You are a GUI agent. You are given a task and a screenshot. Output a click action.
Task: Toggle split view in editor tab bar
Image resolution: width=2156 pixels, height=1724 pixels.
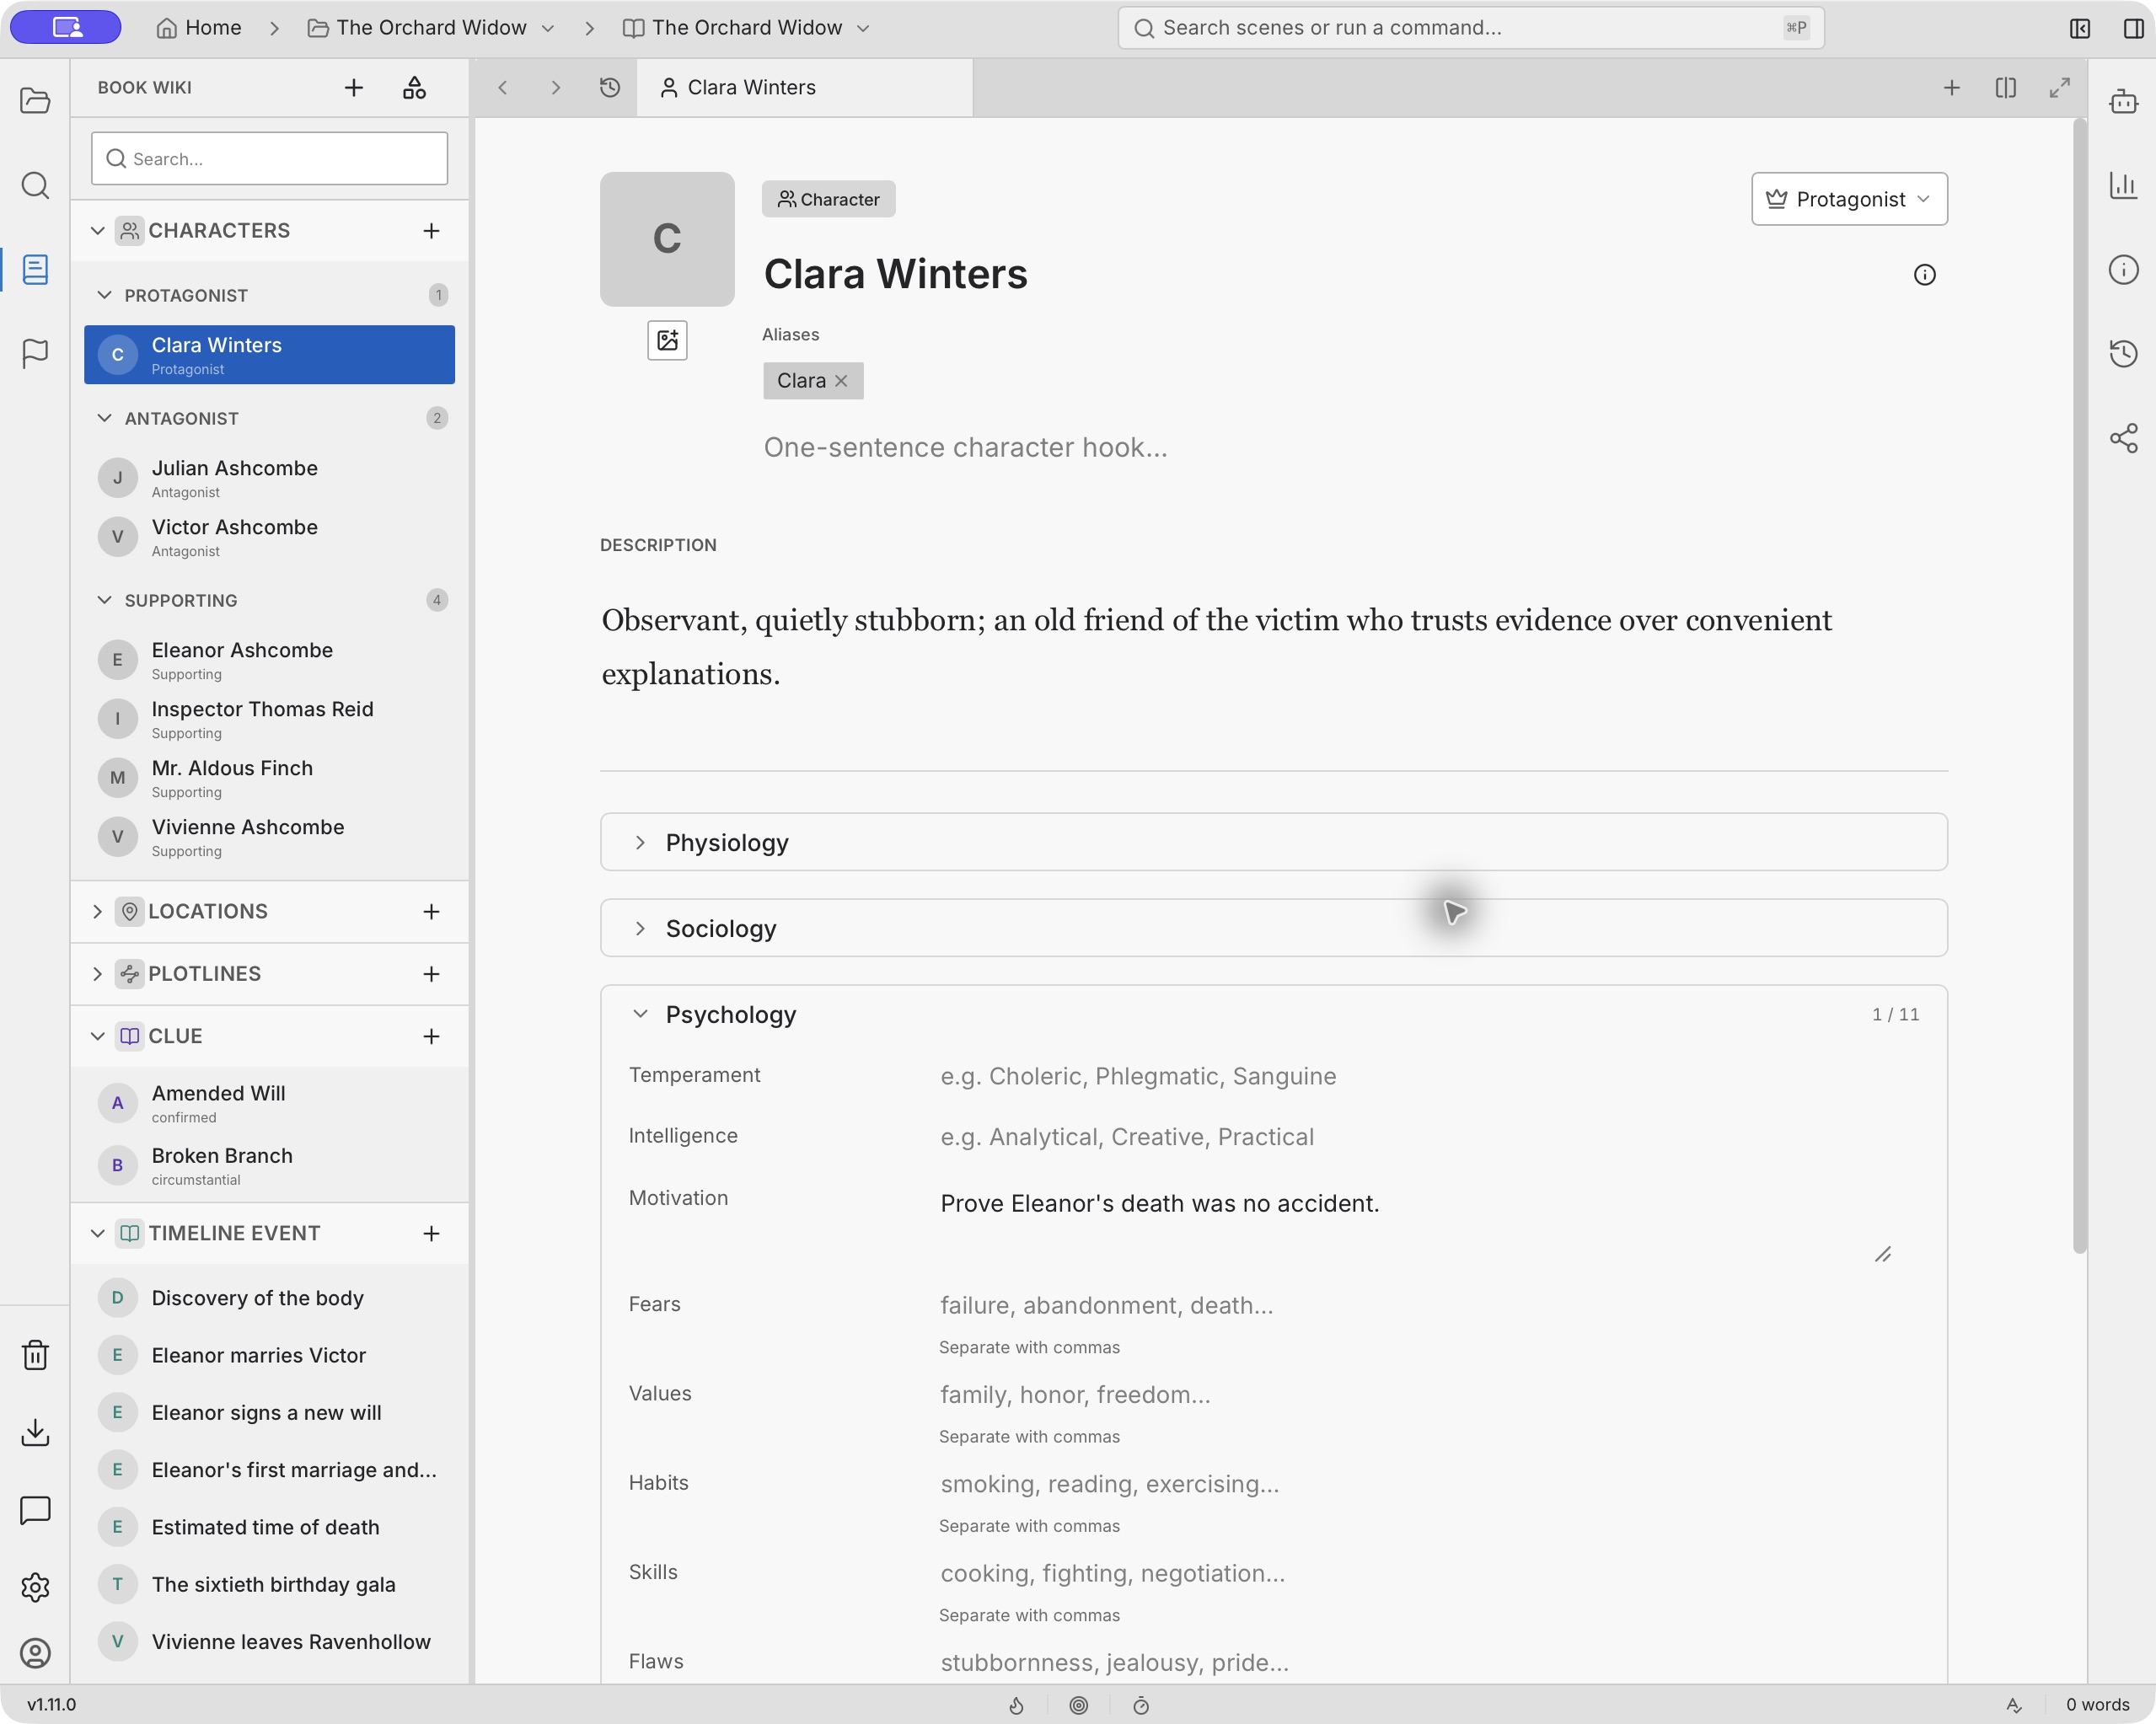tap(2005, 88)
